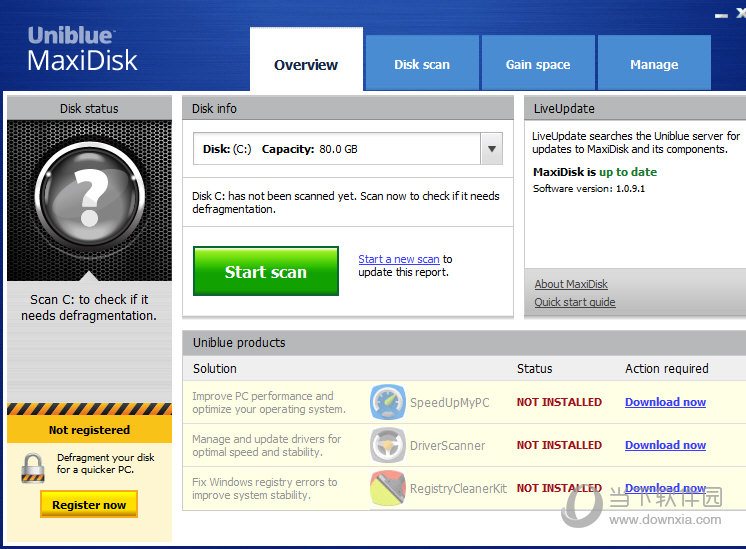Click the Register now button
746x549 pixels.
89,504
